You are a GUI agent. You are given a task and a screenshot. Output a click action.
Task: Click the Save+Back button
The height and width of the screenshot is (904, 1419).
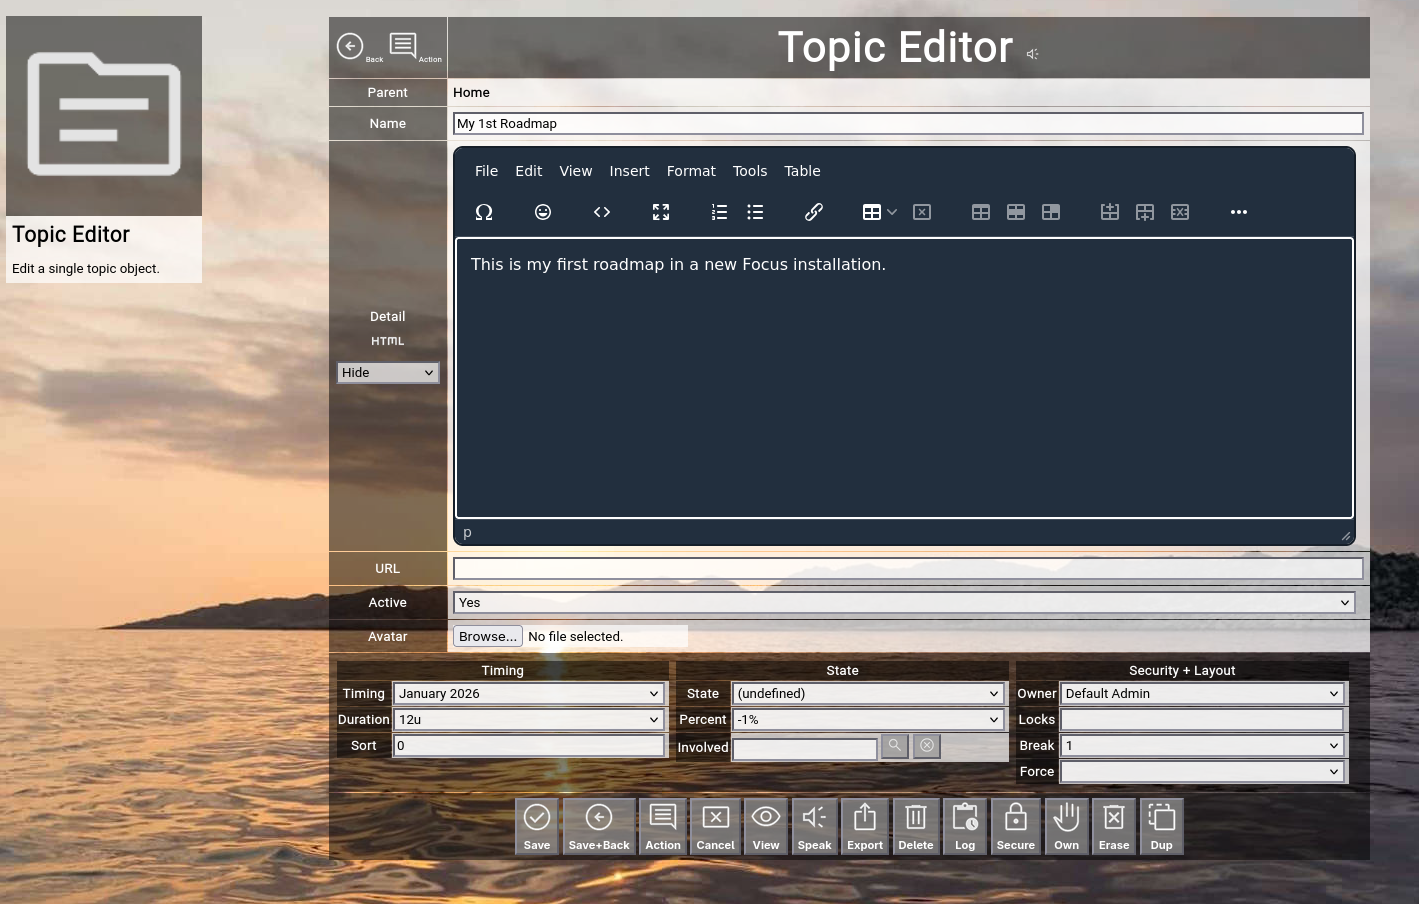[599, 826]
